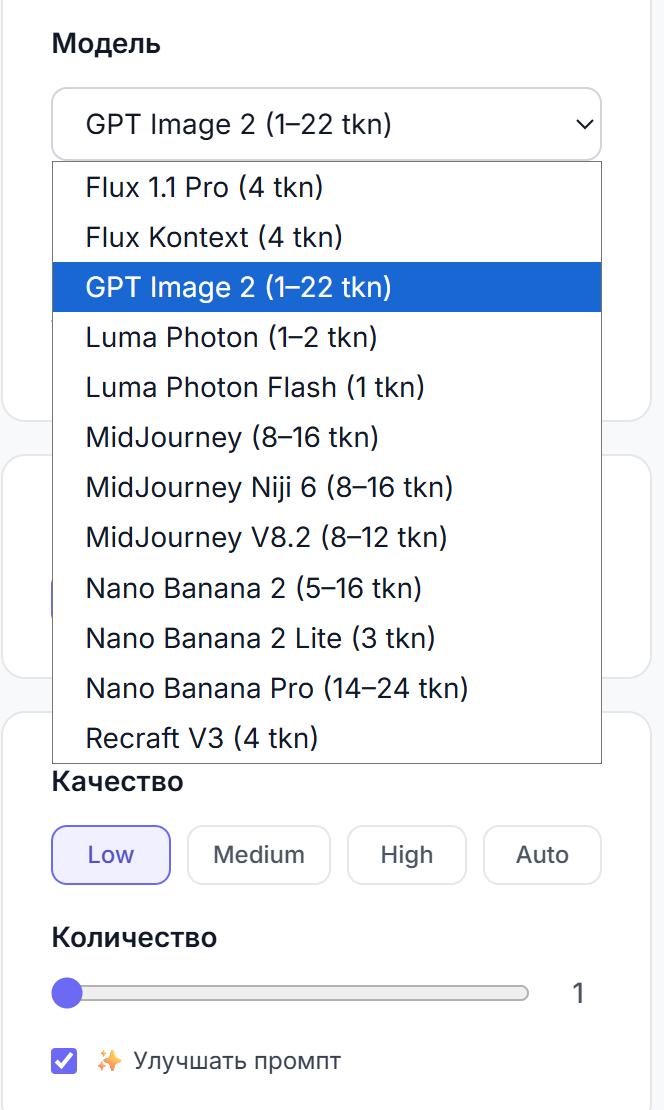
Task: Set quality to High
Action: (407, 855)
